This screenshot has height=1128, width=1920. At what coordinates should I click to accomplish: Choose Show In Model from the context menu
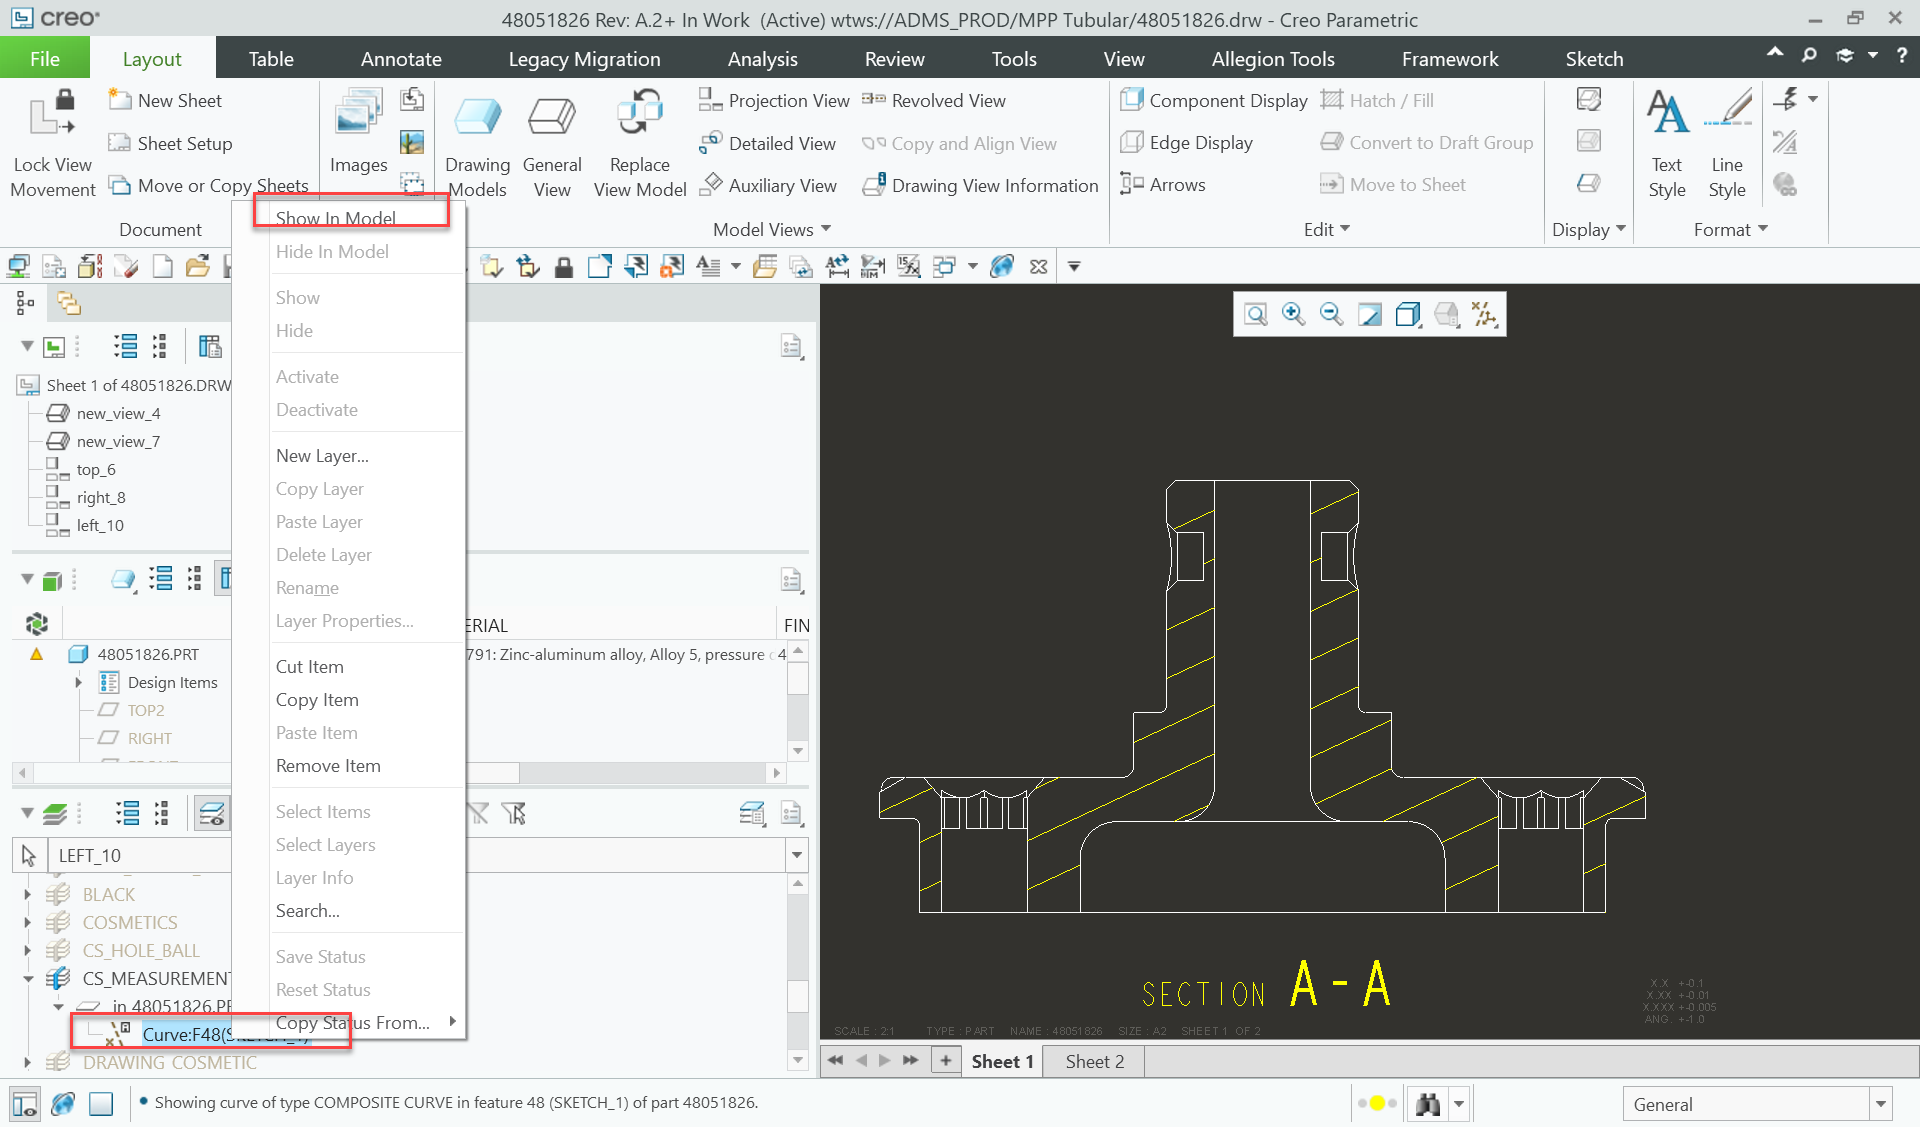click(x=335, y=217)
